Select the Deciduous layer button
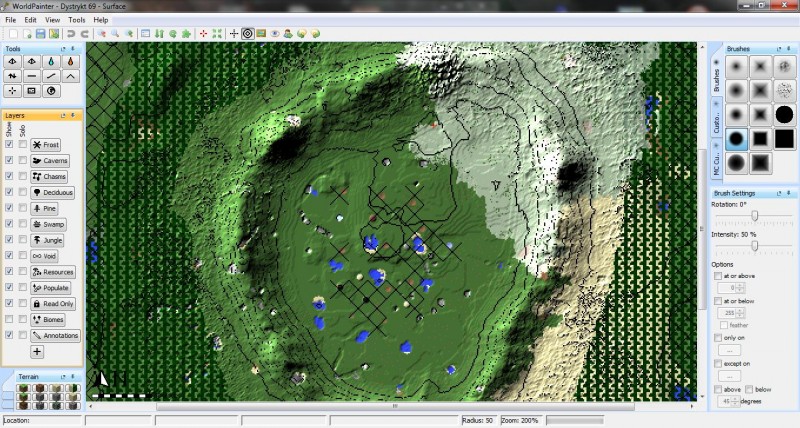Viewport: 800px width, 428px height. 53,192
